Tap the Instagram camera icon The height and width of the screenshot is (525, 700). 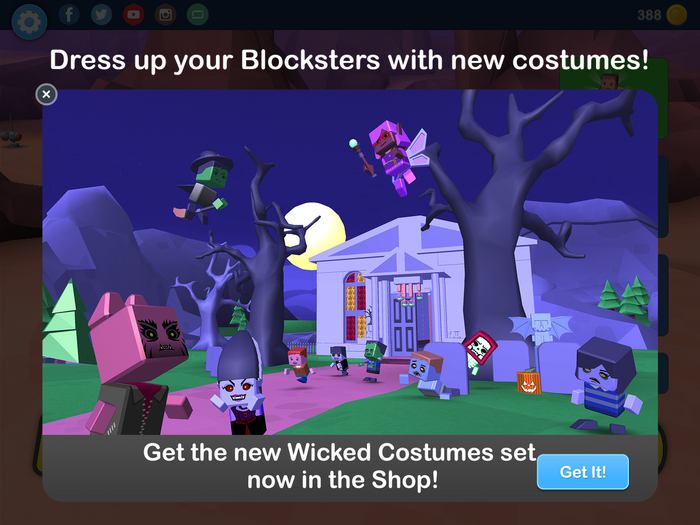click(166, 14)
